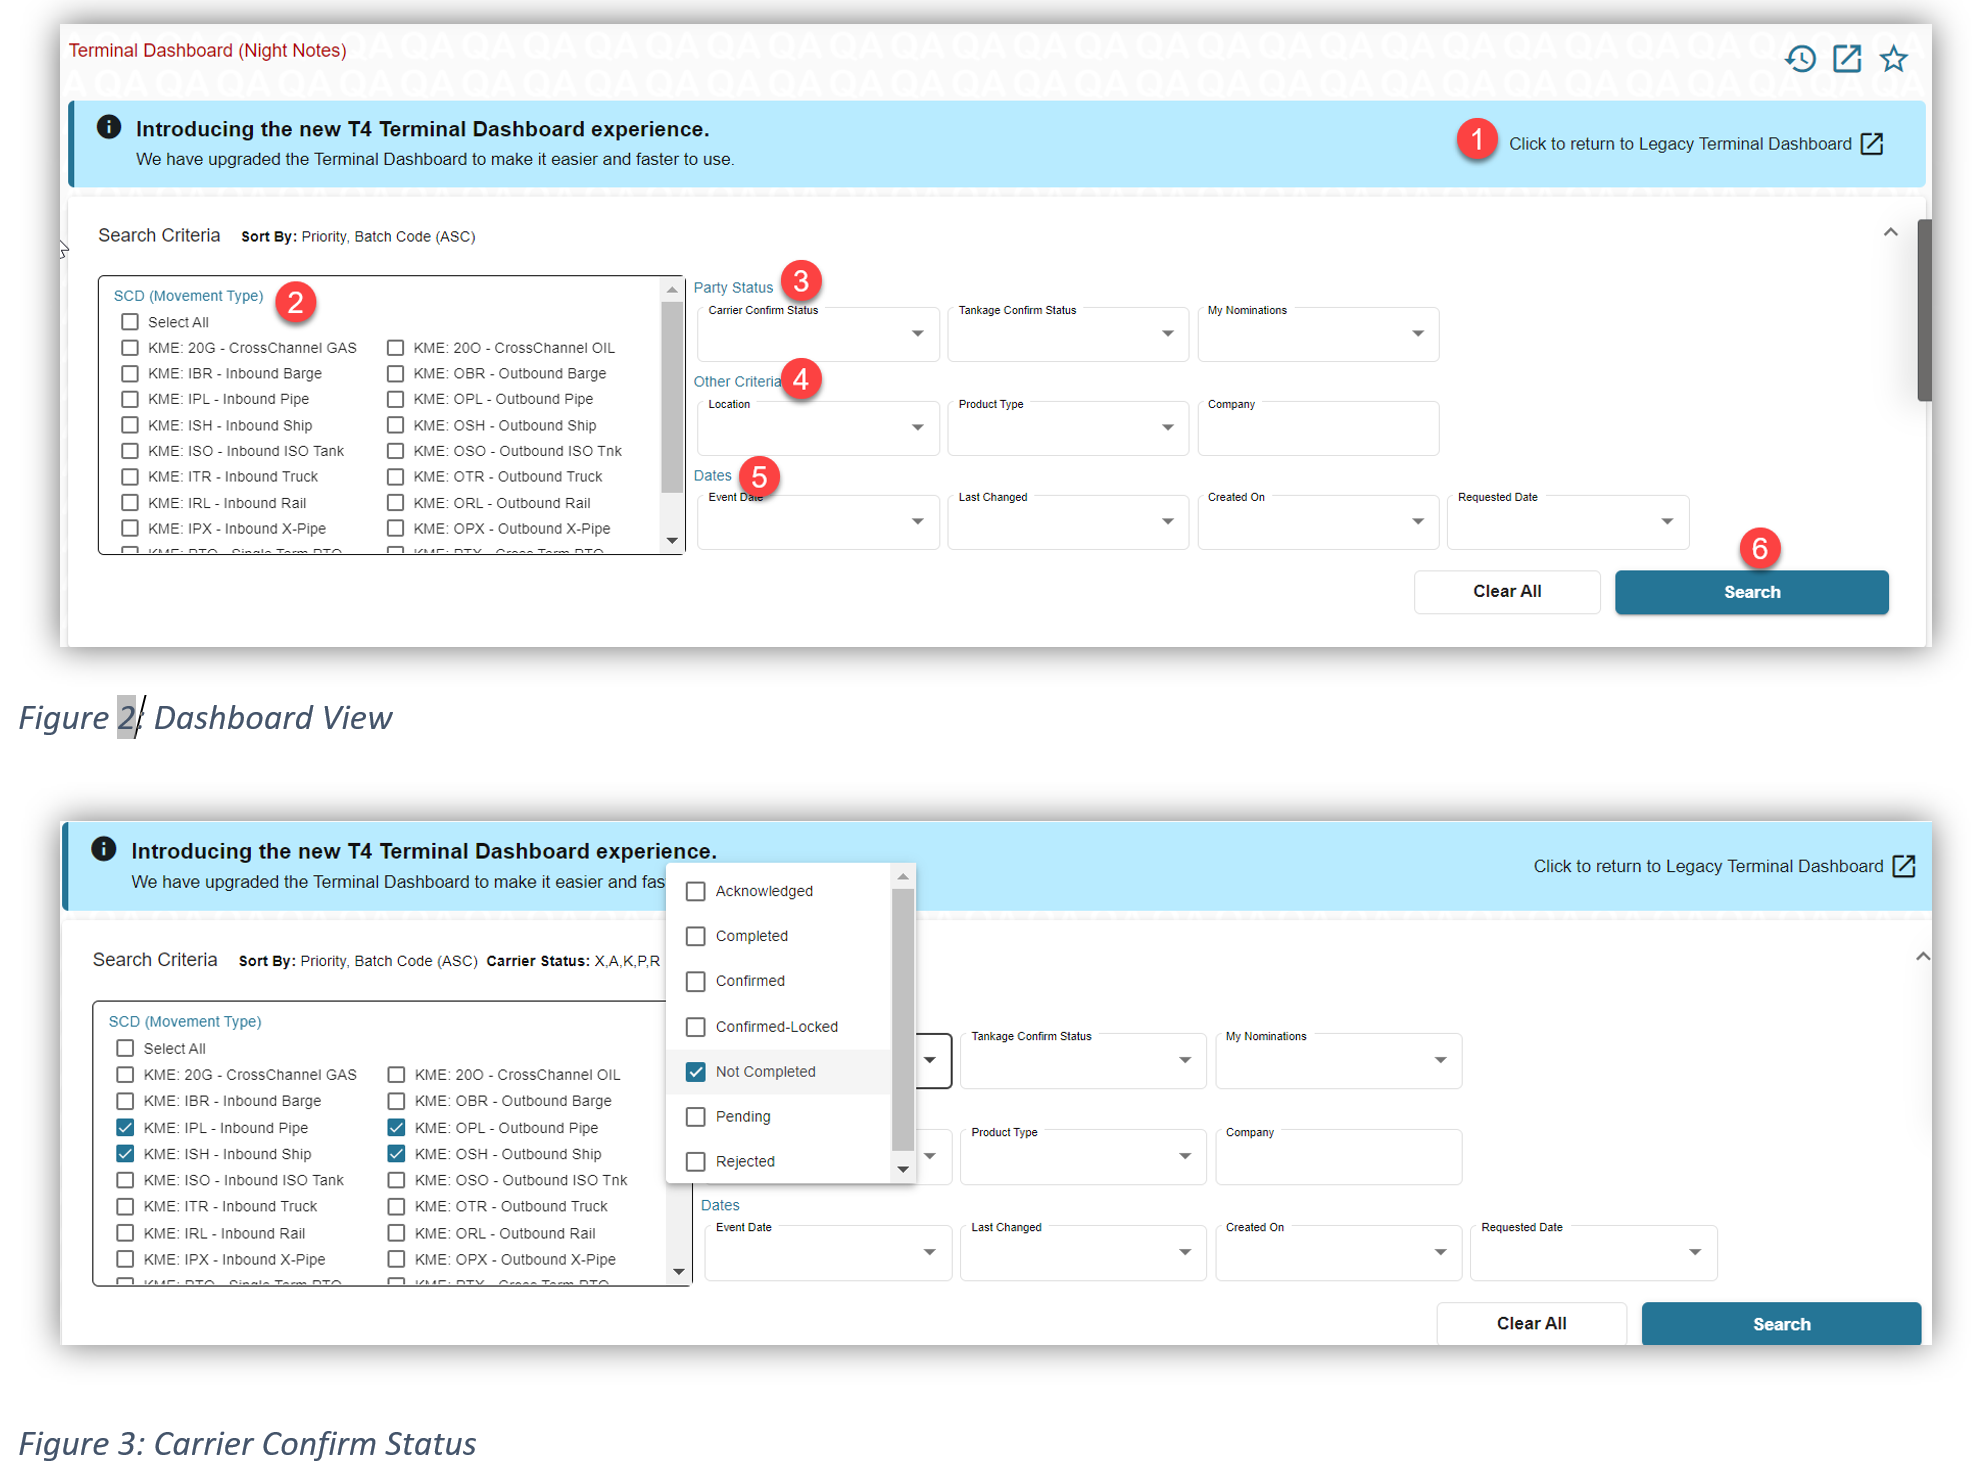Image resolution: width=1983 pixels, height=1476 pixels.
Task: Click Figure 3 banner's Legacy Dashboard external-link icon
Action: (1904, 866)
